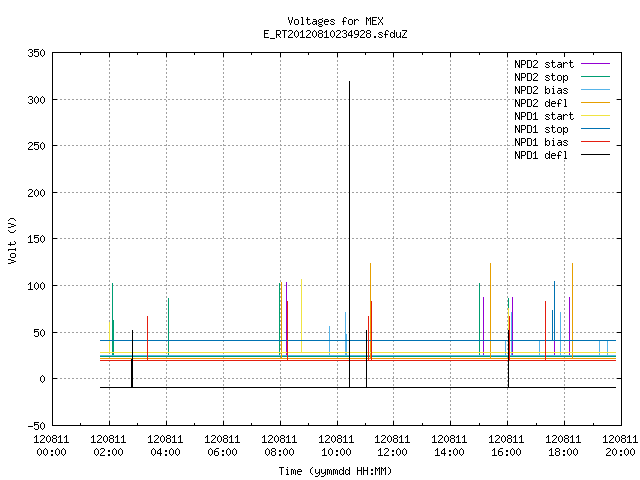
Task: Click the 'Time (yymmdd HH:MM)' x-axis label
Action: [x=335, y=471]
